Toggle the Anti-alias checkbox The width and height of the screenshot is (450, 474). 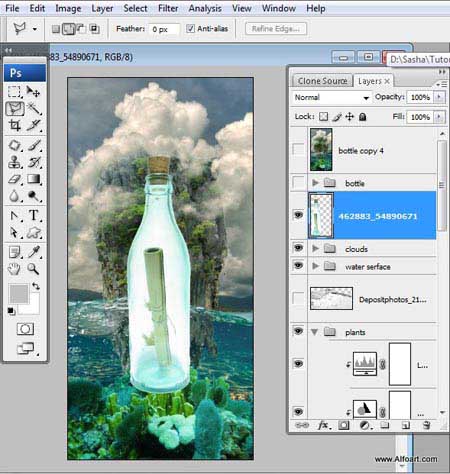[190, 29]
